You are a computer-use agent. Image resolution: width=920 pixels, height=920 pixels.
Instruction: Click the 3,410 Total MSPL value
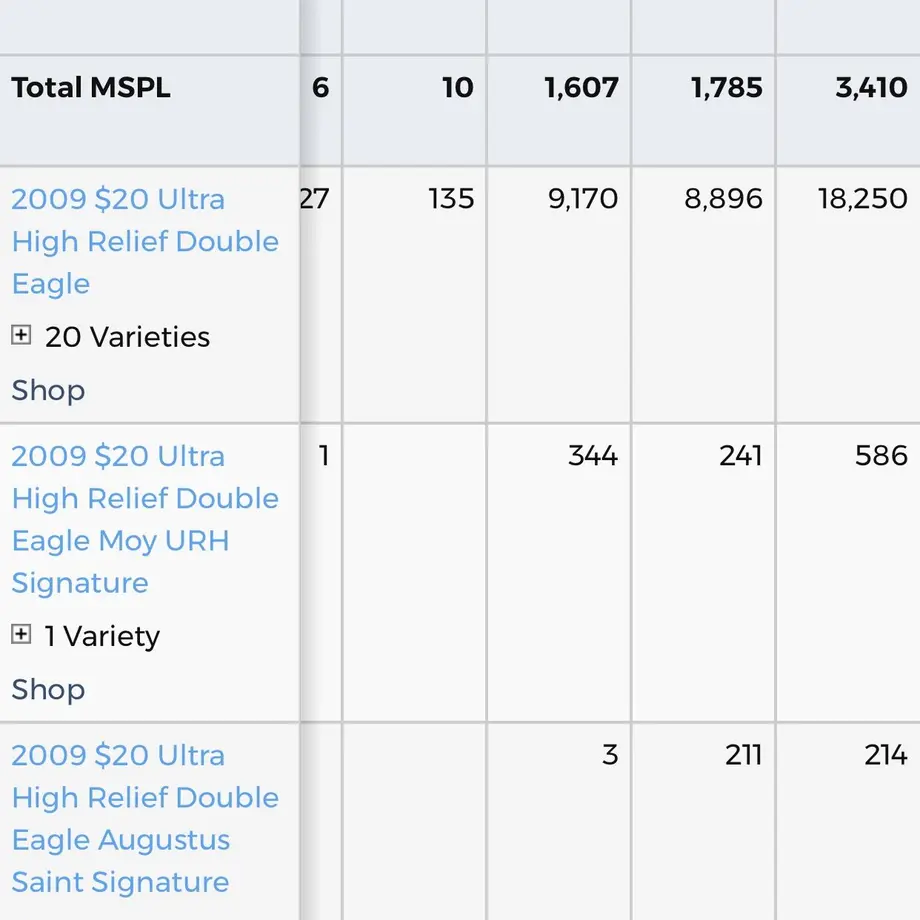[871, 87]
